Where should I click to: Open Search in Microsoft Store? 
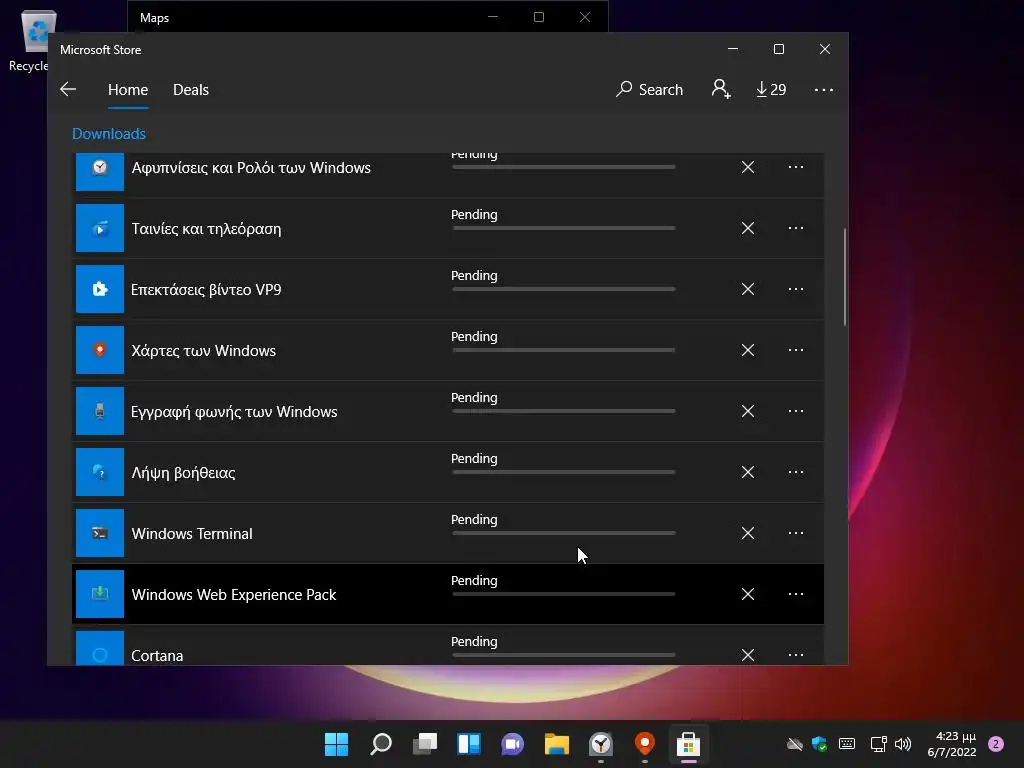point(649,89)
